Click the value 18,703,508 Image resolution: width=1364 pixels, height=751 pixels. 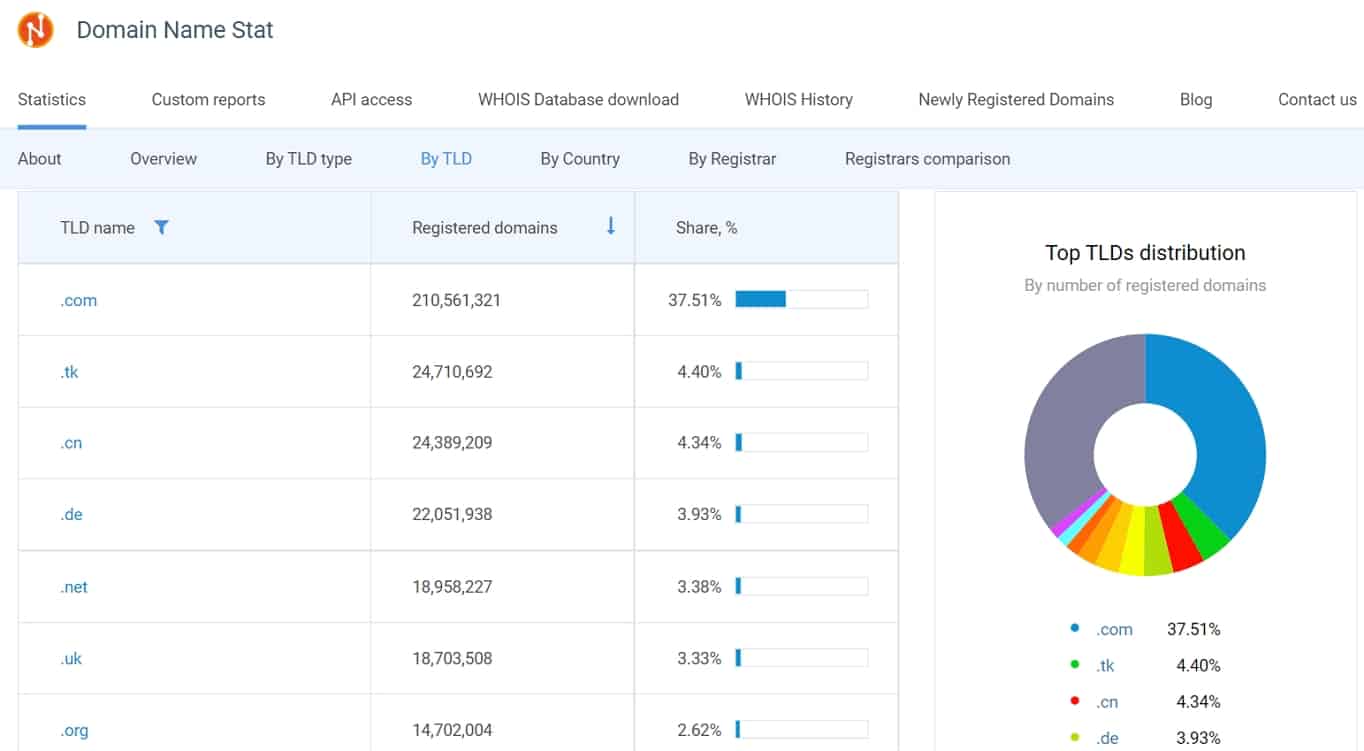pyautogui.click(x=452, y=658)
